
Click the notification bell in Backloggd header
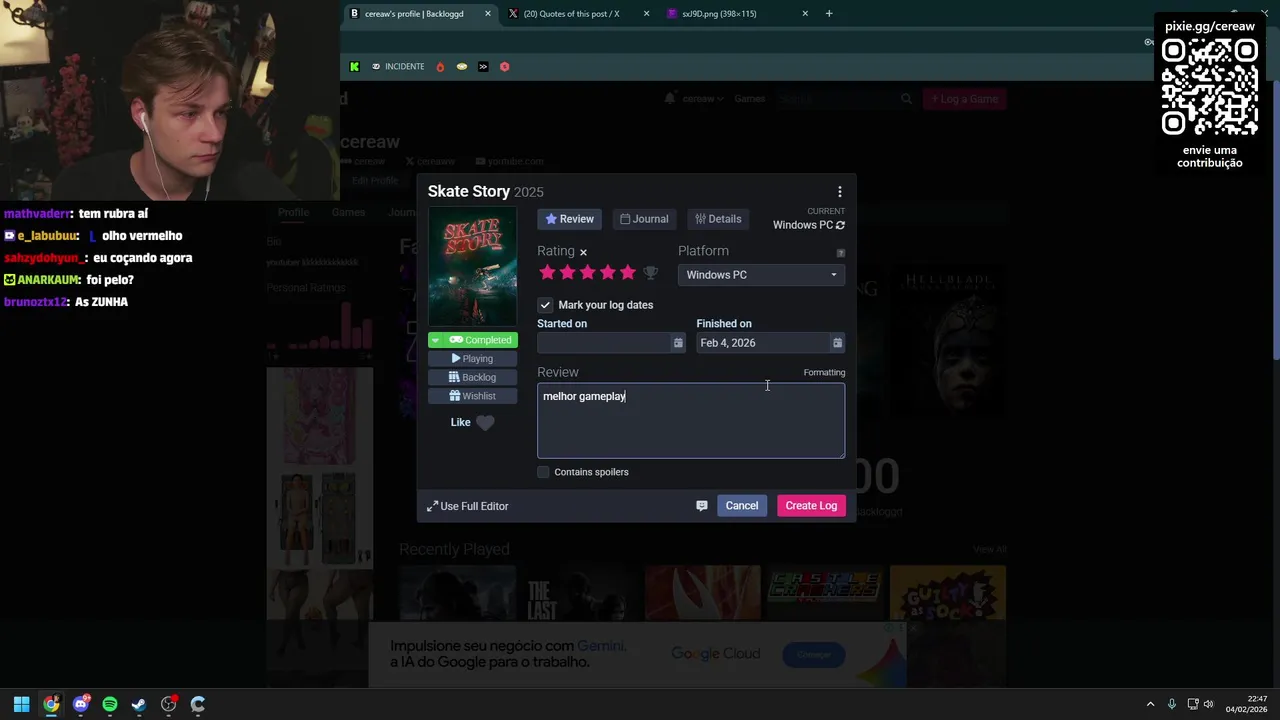[x=670, y=99]
